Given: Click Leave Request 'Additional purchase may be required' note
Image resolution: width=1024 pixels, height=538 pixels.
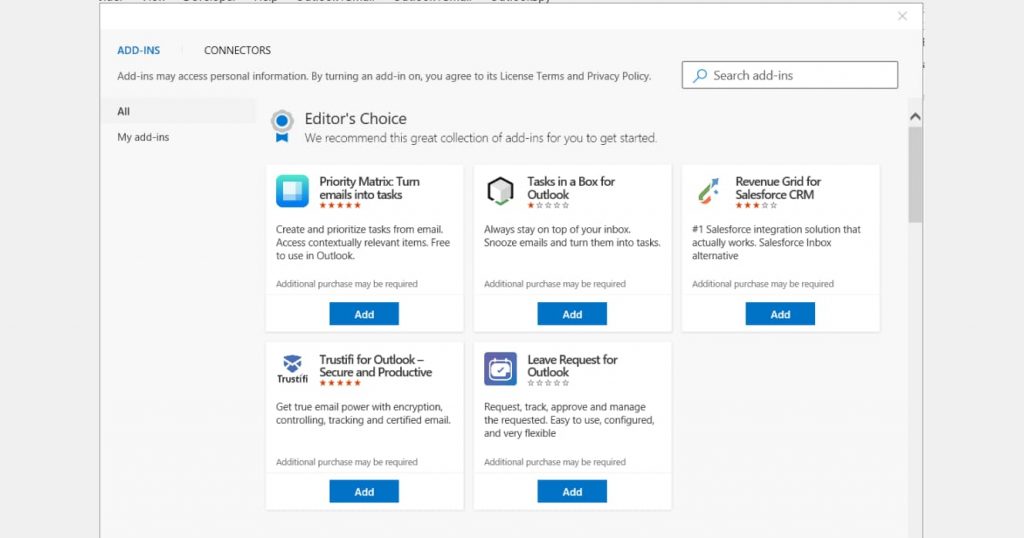Looking at the screenshot, I should 554,462.
